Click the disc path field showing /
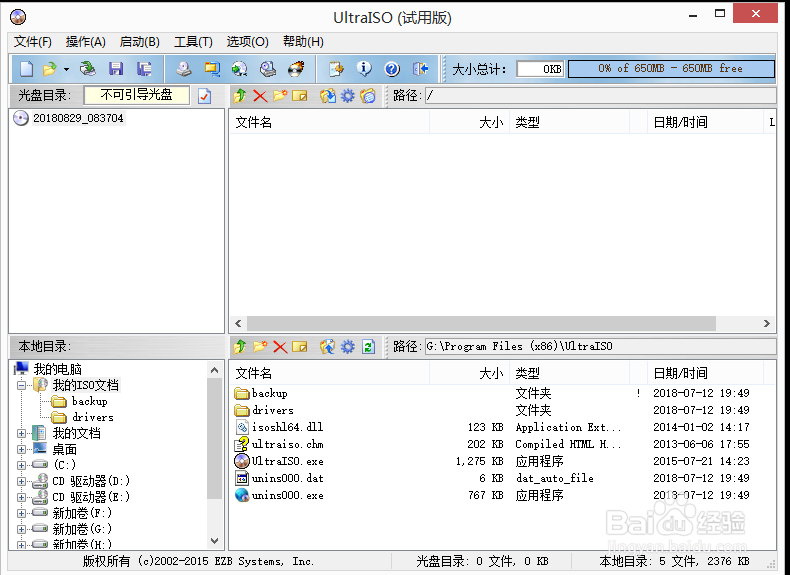The width and height of the screenshot is (790, 575). 600,95
